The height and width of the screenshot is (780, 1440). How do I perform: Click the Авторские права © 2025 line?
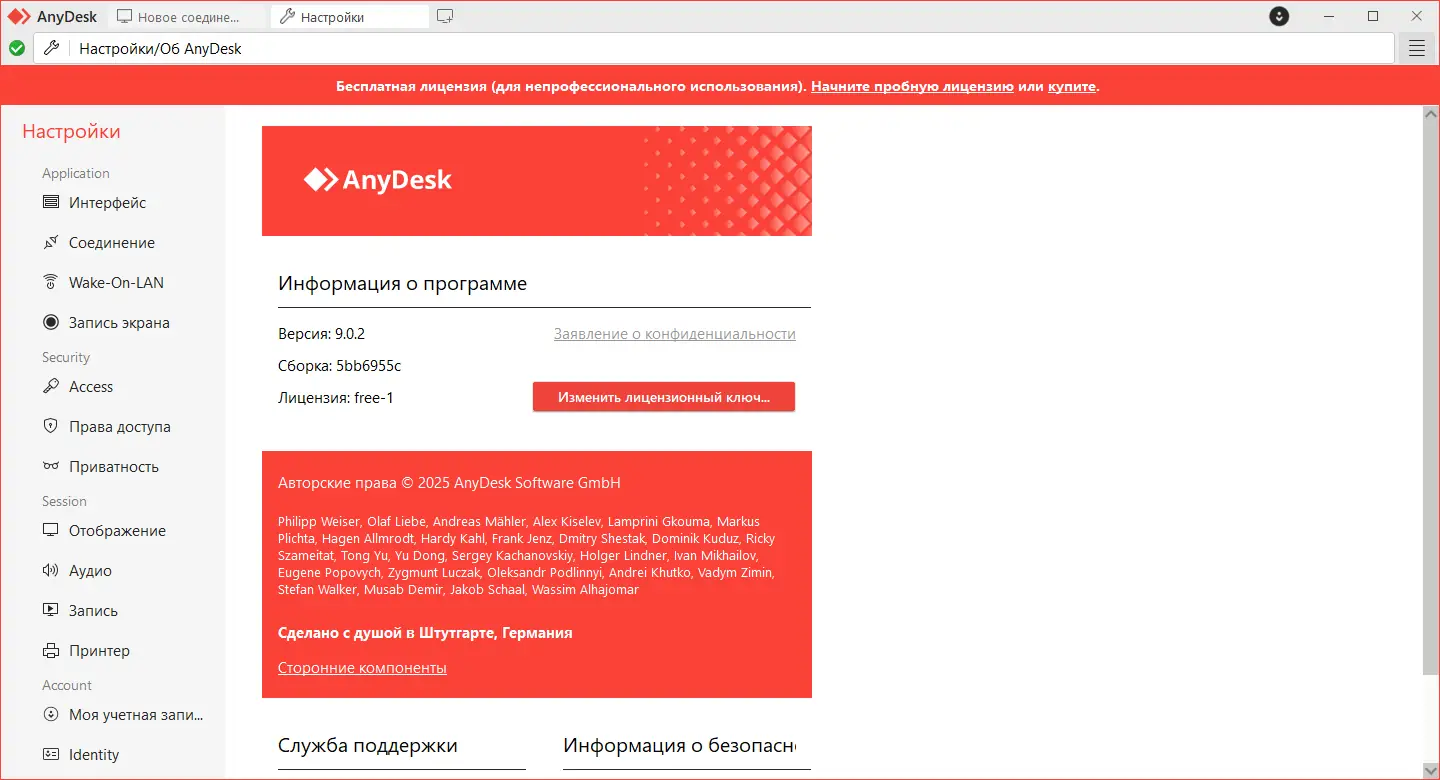coord(449,483)
